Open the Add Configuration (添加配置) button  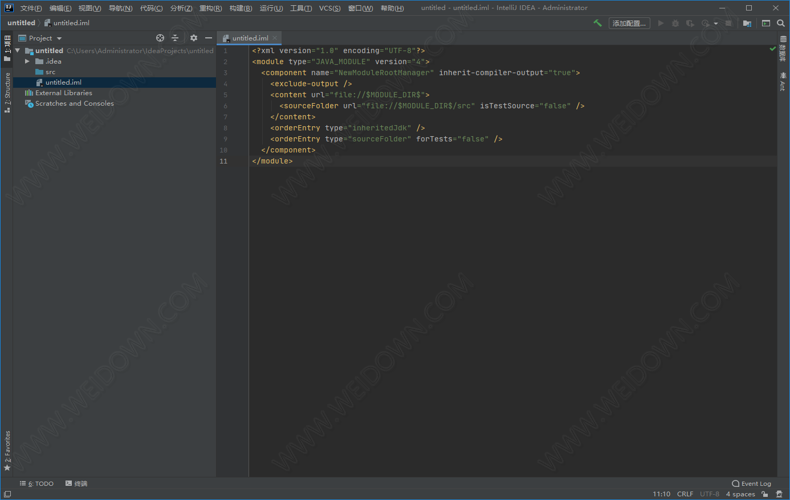tap(629, 23)
